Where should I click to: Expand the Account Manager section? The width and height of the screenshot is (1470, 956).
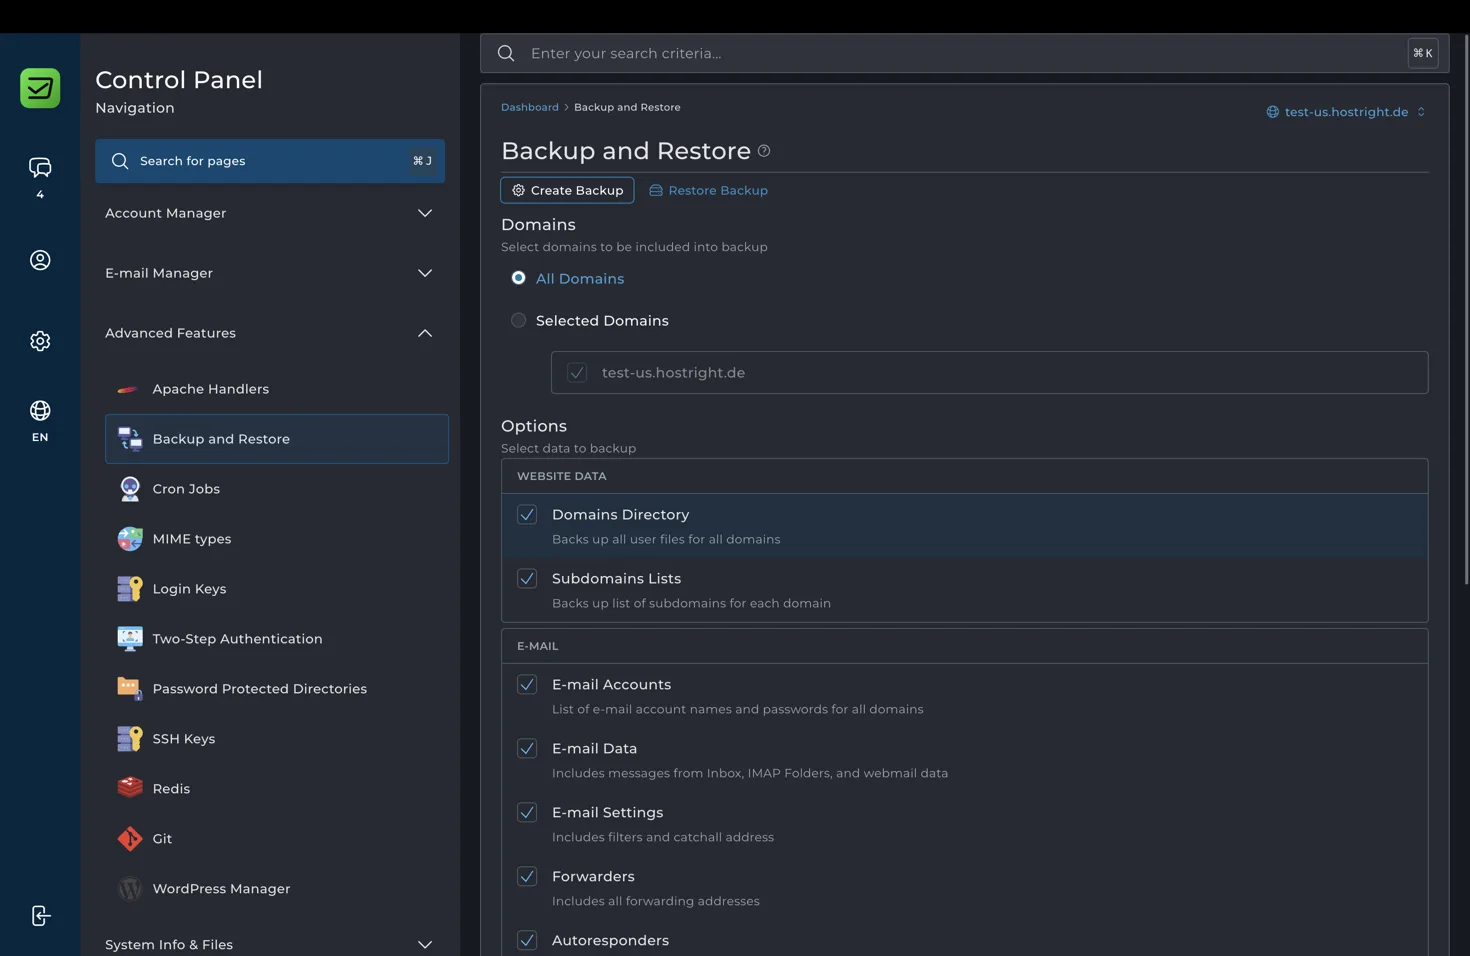[x=270, y=213]
